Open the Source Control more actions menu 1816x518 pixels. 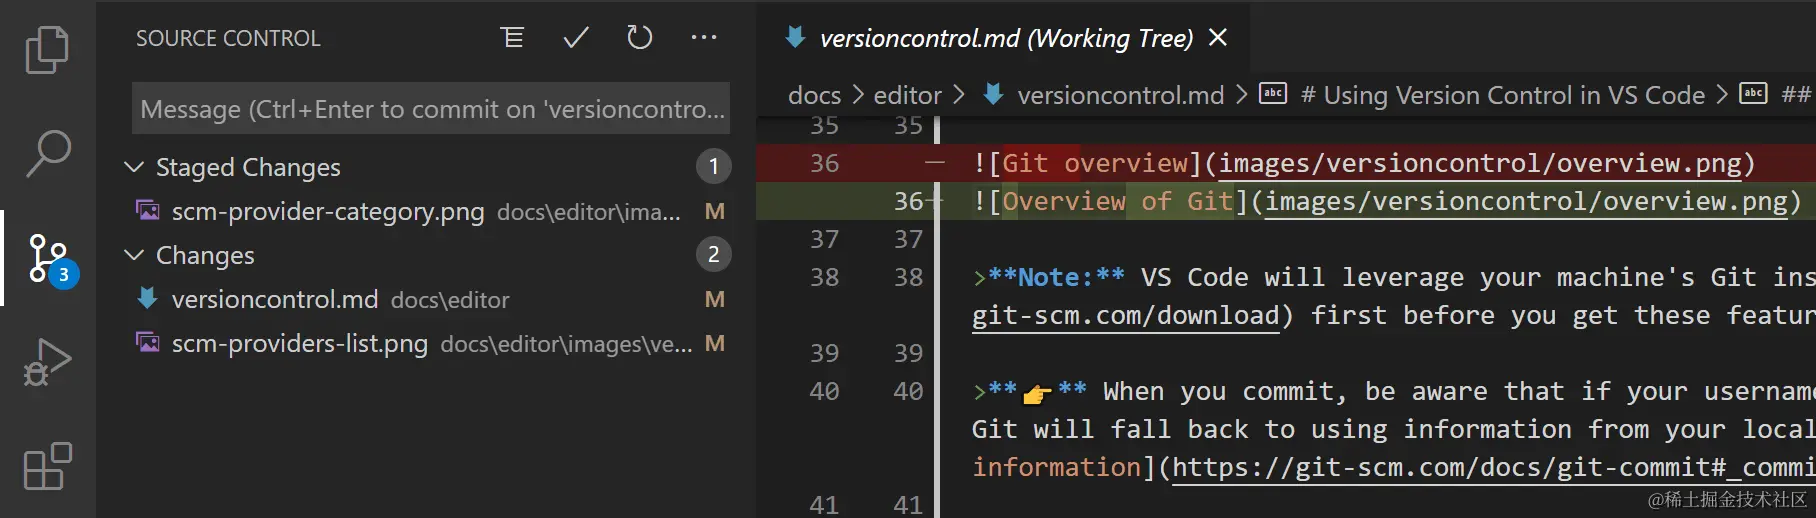(704, 38)
